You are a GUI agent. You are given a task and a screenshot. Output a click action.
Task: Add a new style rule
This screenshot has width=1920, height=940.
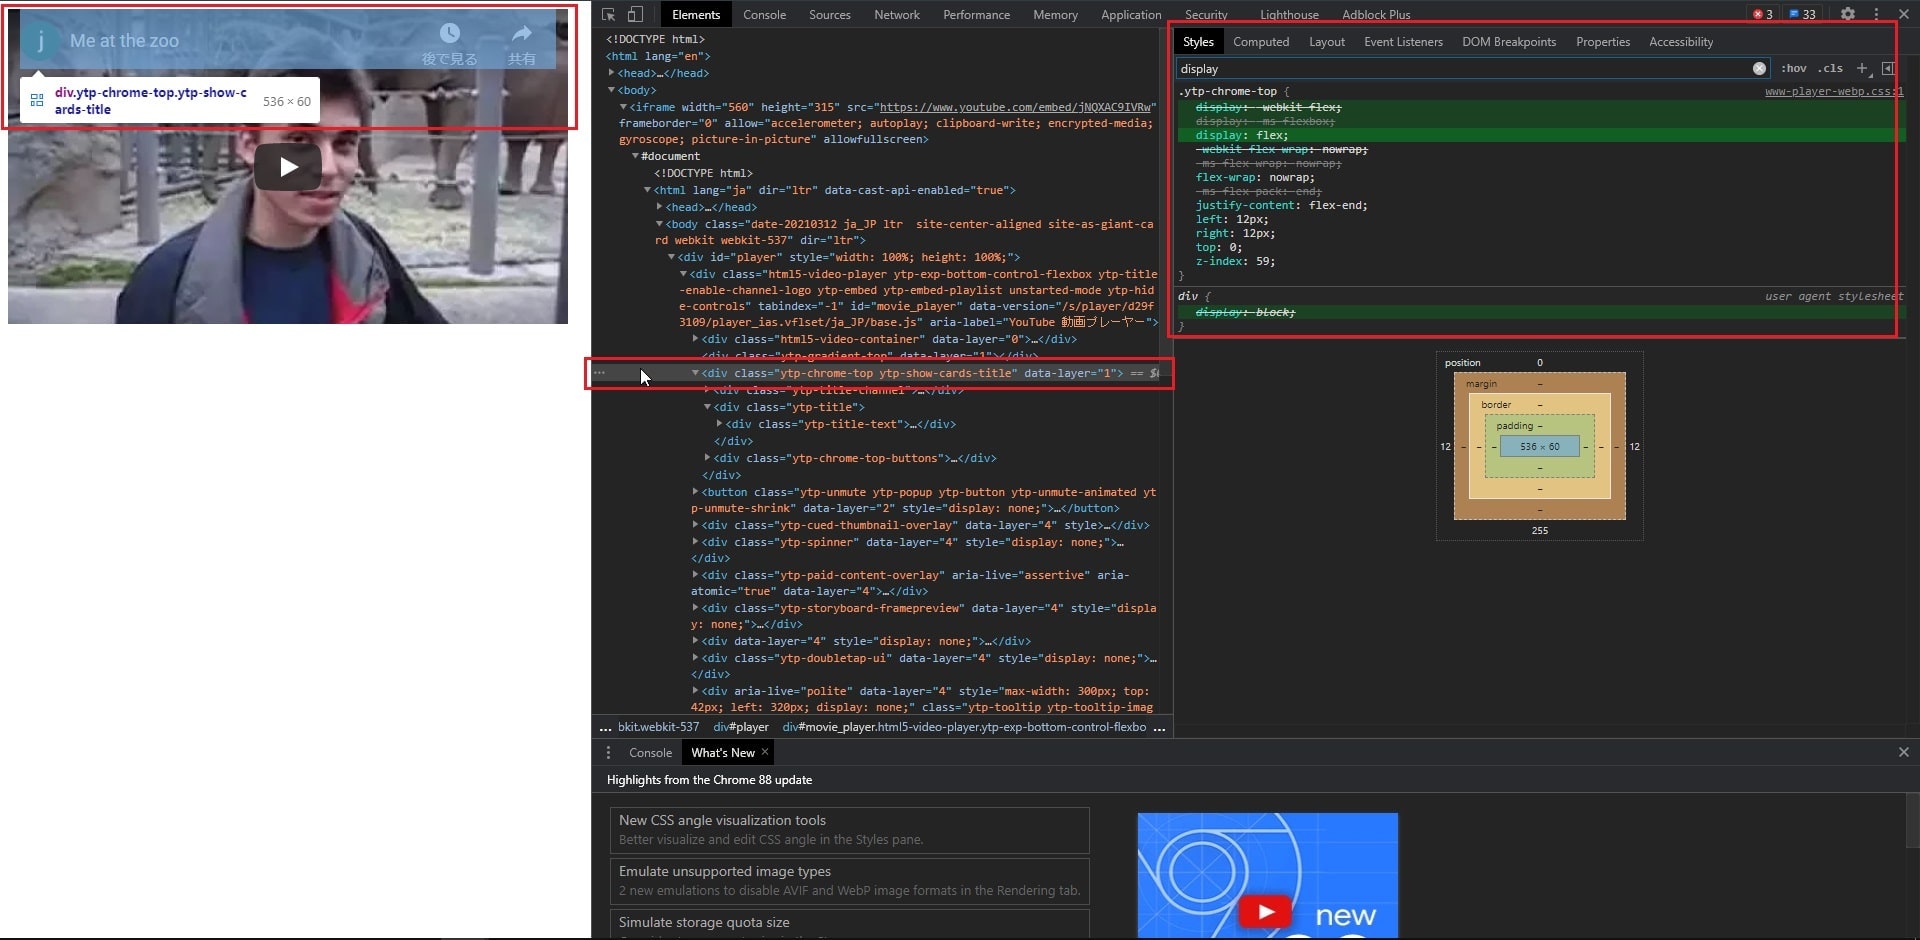1862,68
